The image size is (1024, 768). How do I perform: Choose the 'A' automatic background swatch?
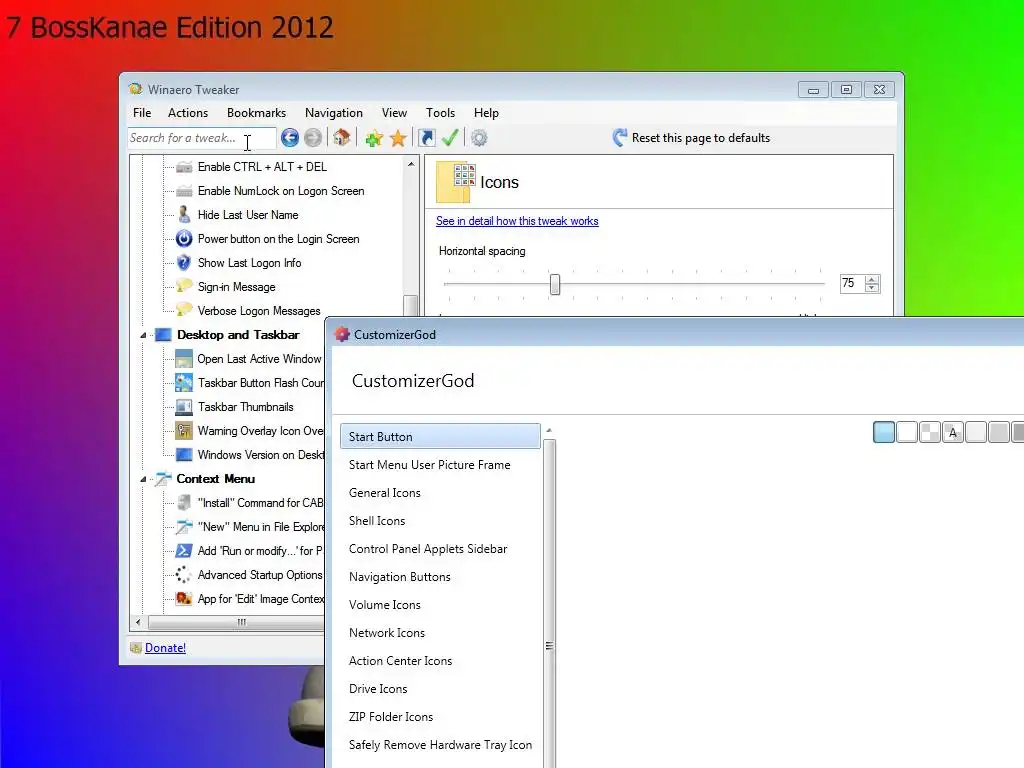[953, 432]
